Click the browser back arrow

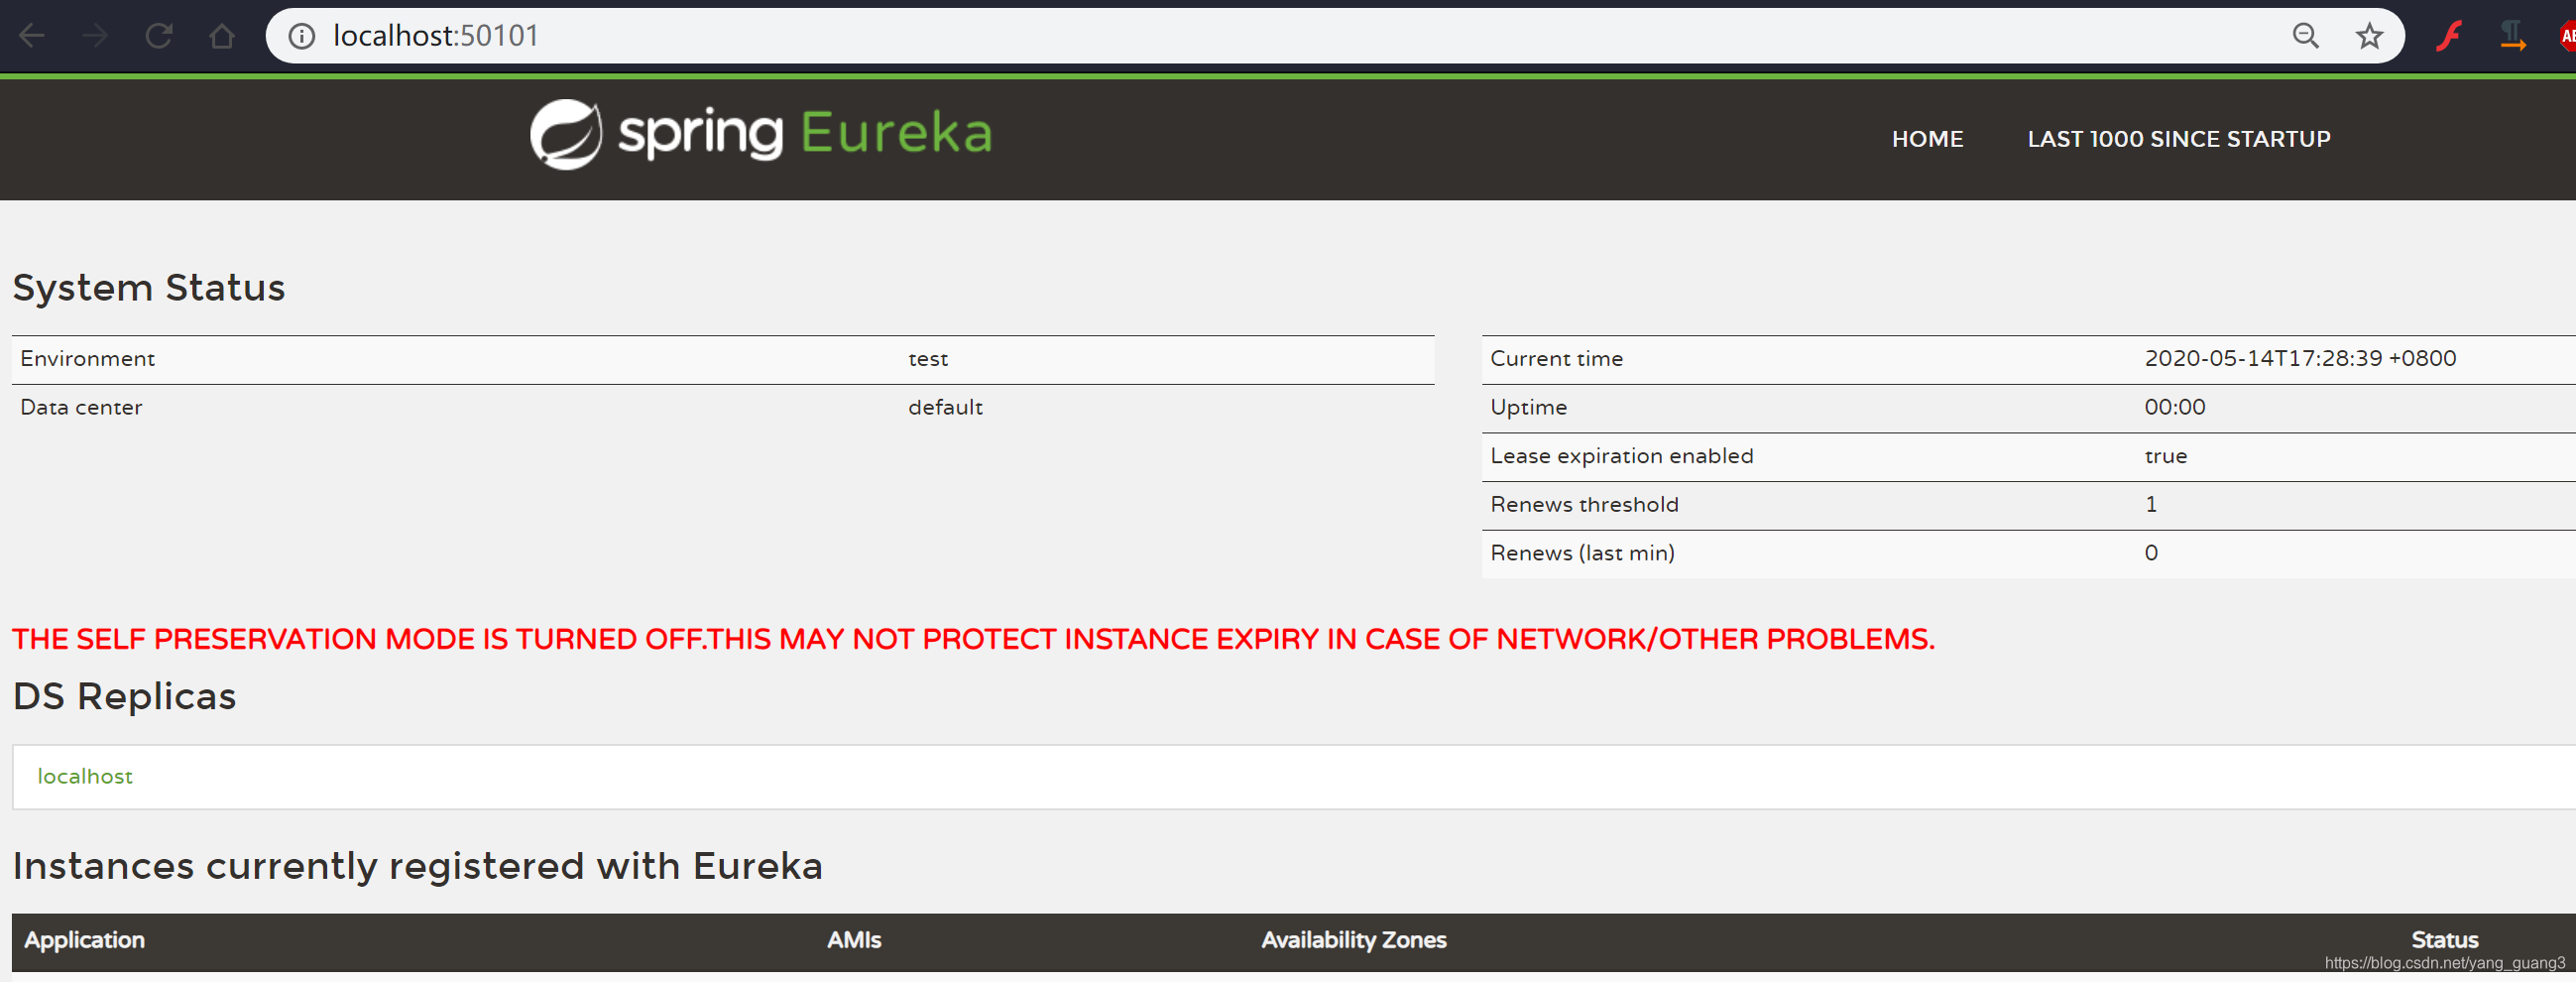click(32, 37)
